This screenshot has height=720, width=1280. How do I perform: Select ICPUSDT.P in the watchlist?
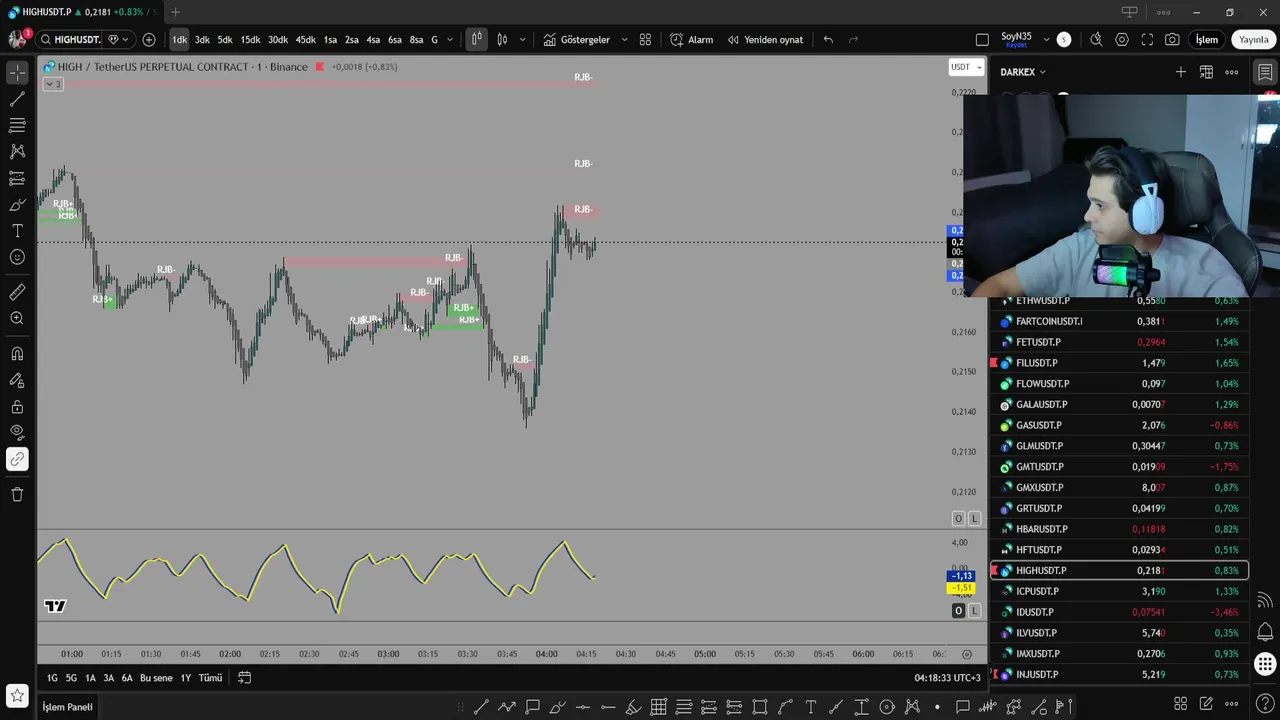(x=1119, y=591)
